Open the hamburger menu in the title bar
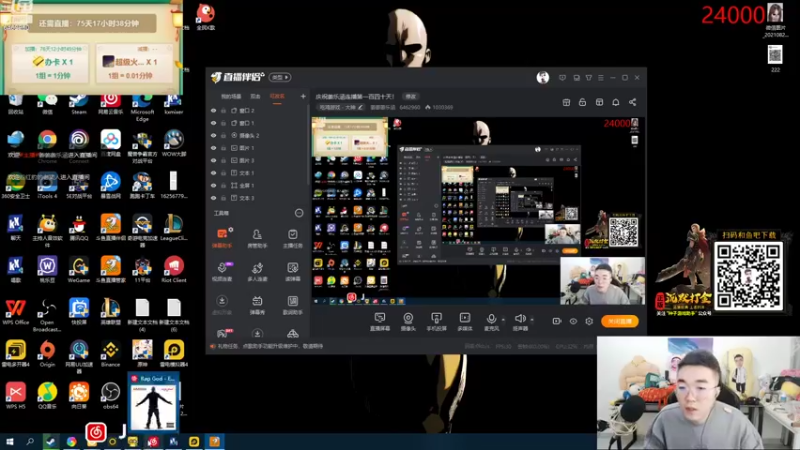 coord(601,78)
